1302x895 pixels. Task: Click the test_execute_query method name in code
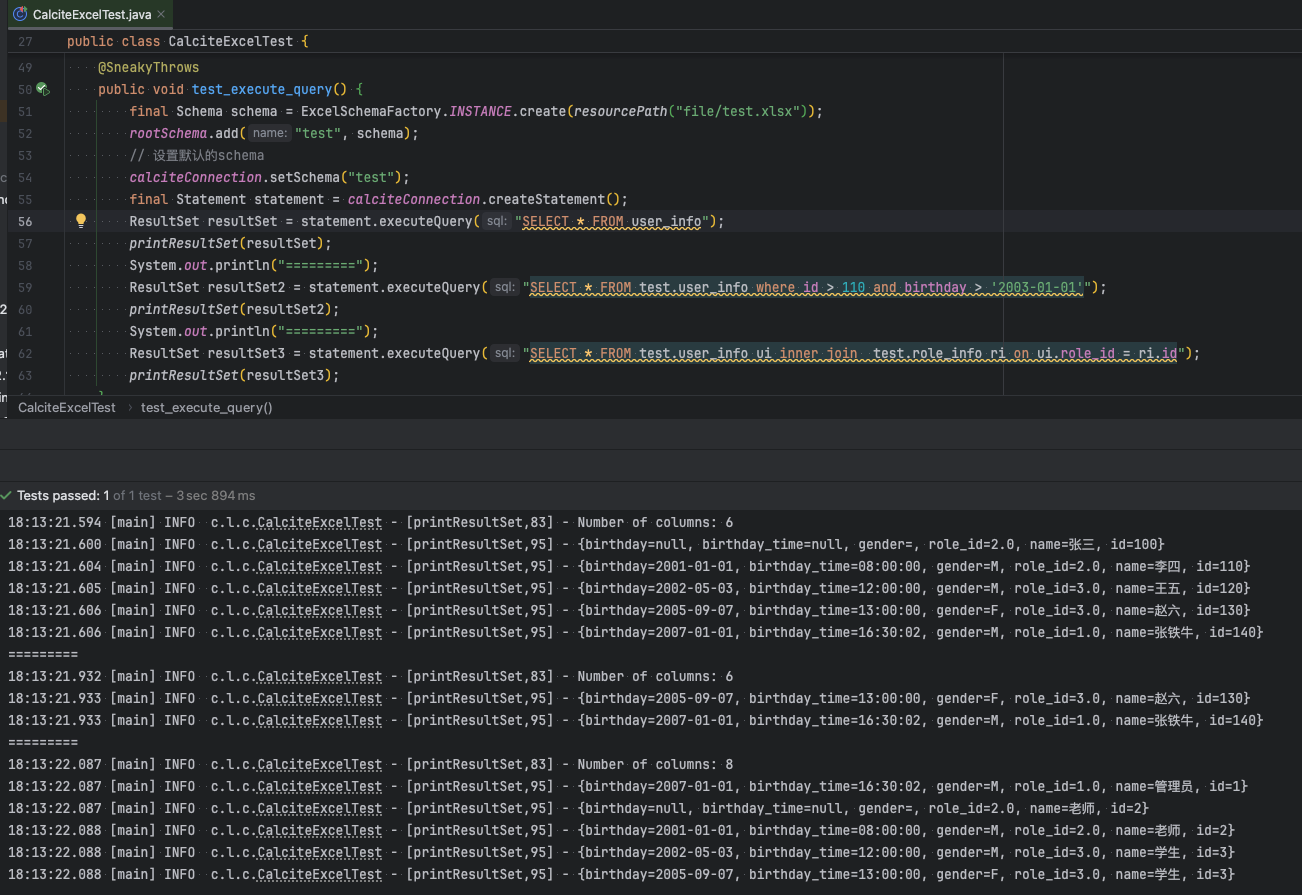[x=261, y=89]
